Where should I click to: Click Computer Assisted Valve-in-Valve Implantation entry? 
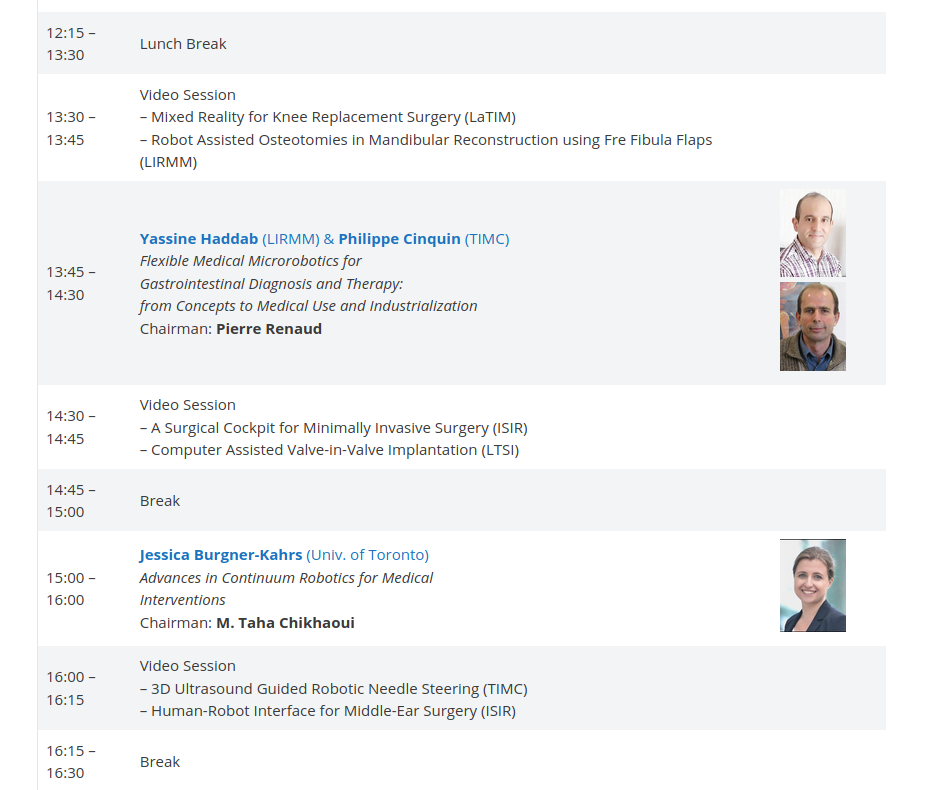[329, 450]
